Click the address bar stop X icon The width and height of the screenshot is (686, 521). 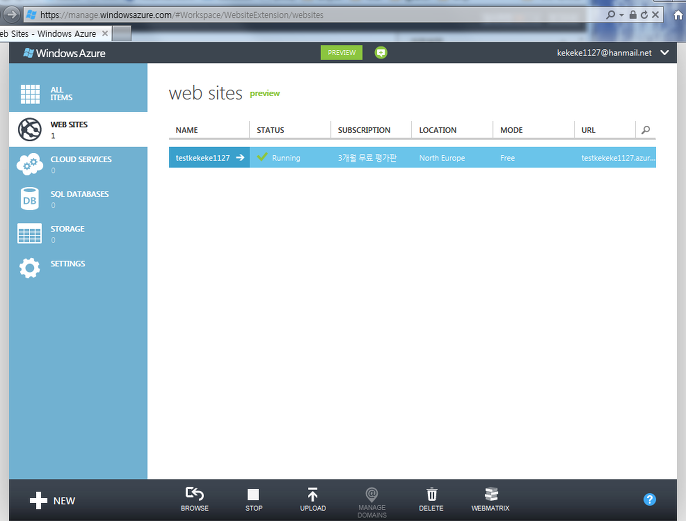coord(655,15)
